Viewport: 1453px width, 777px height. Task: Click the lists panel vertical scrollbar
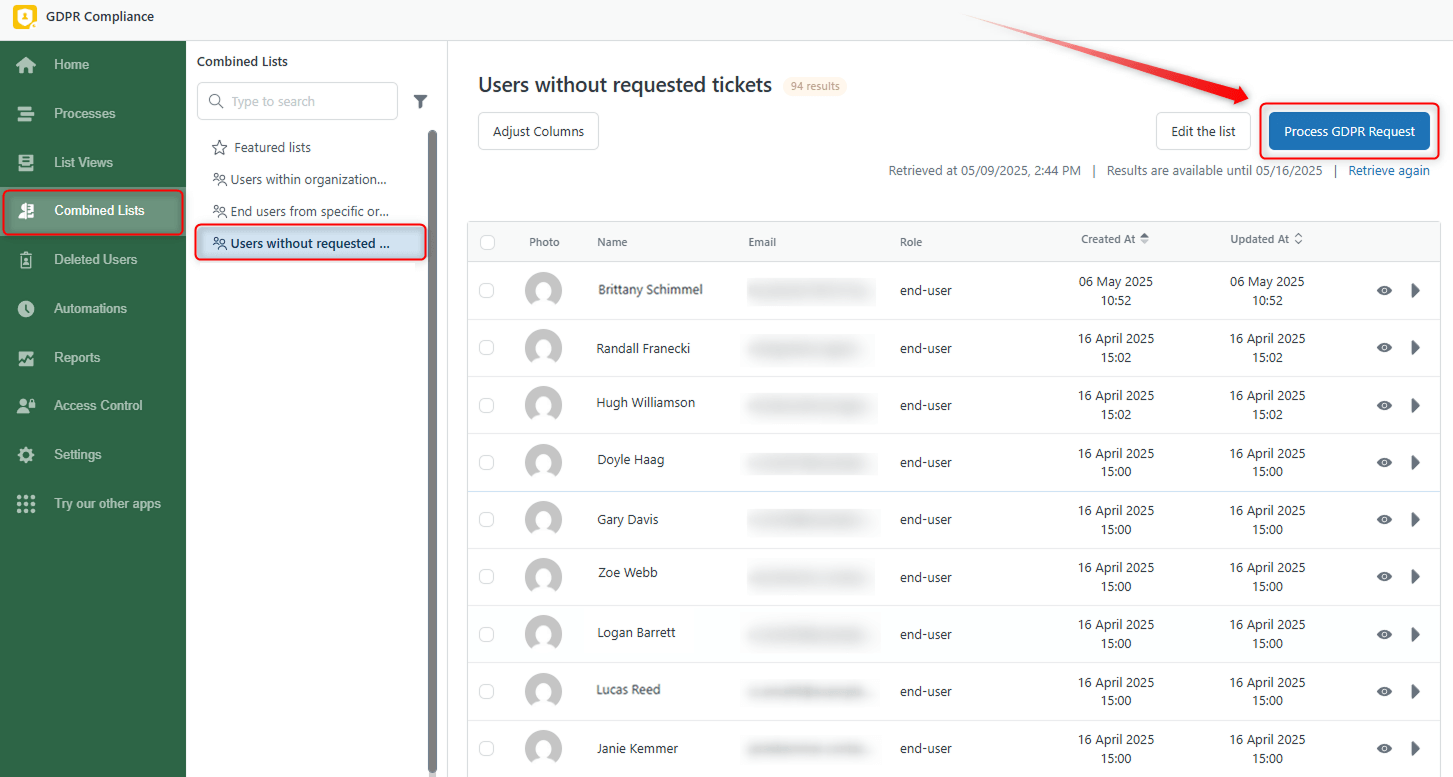point(432,450)
